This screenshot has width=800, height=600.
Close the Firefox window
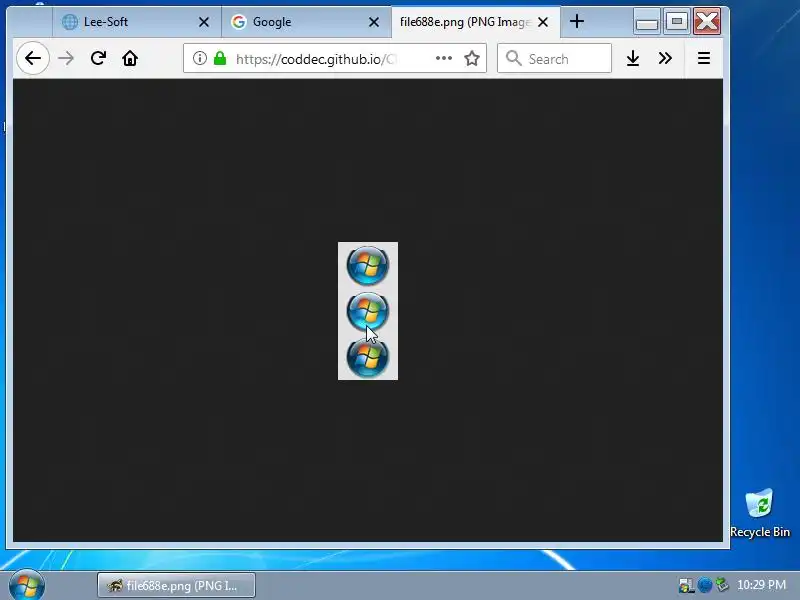[x=707, y=21]
